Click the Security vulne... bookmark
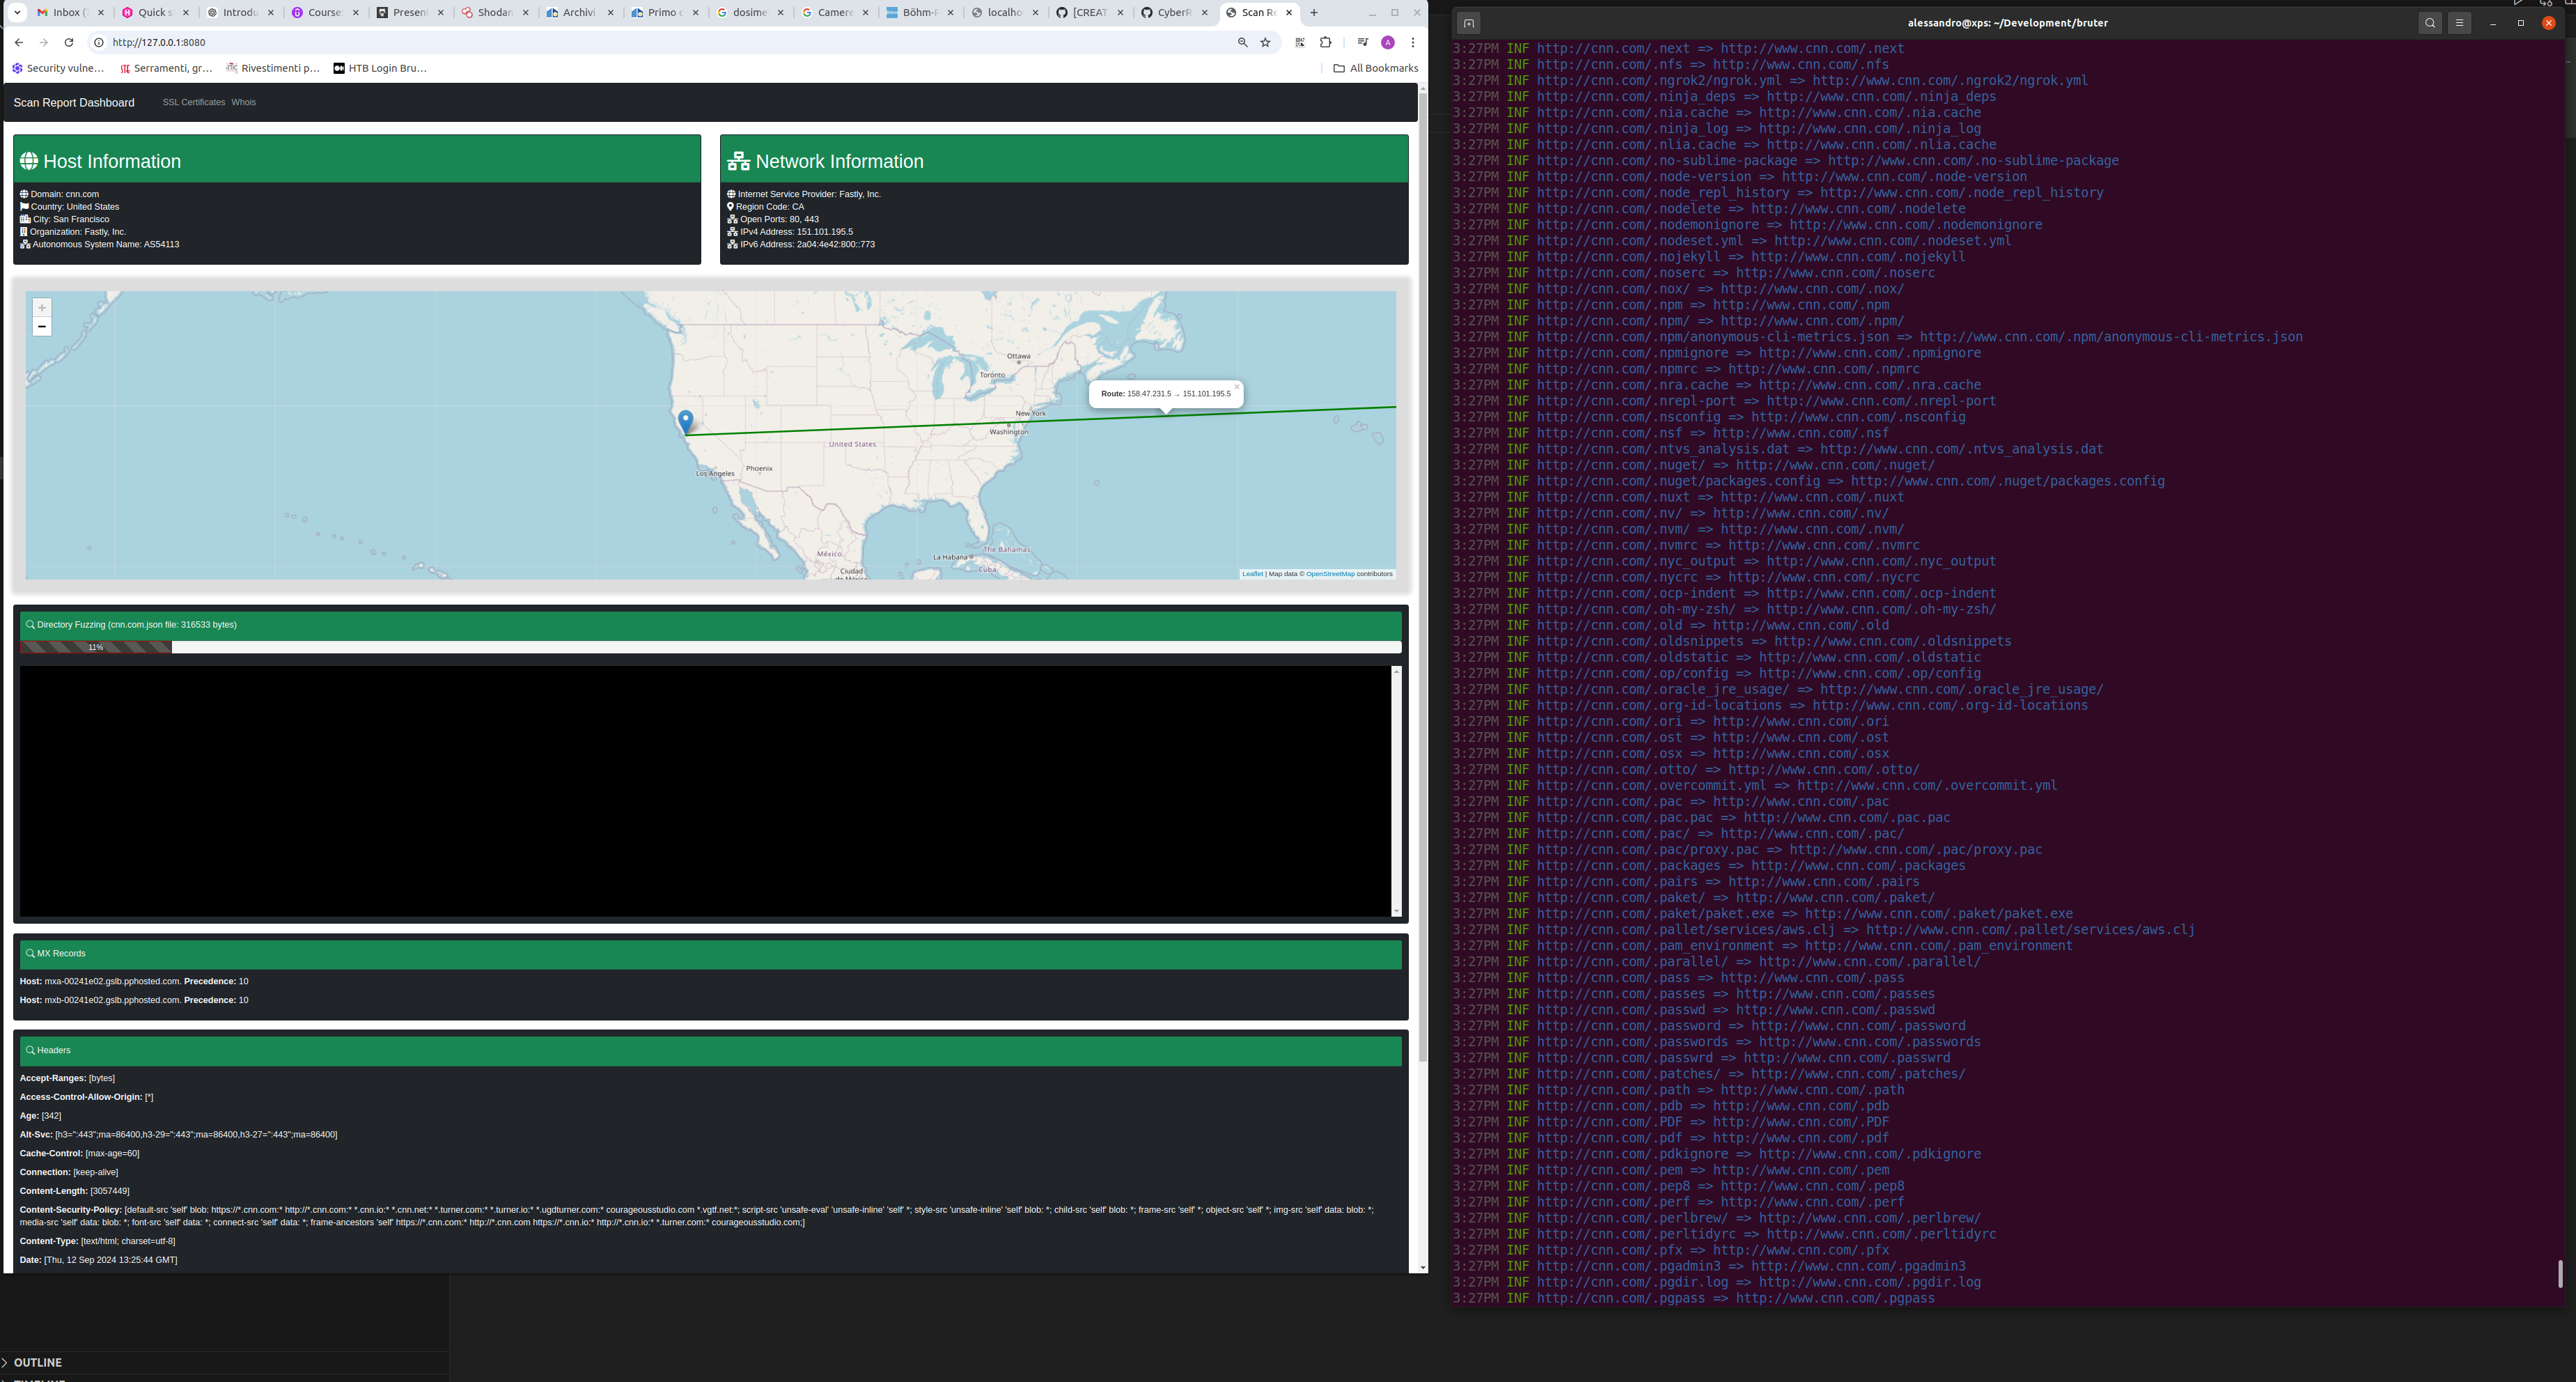The height and width of the screenshot is (1382, 2576). [x=58, y=68]
